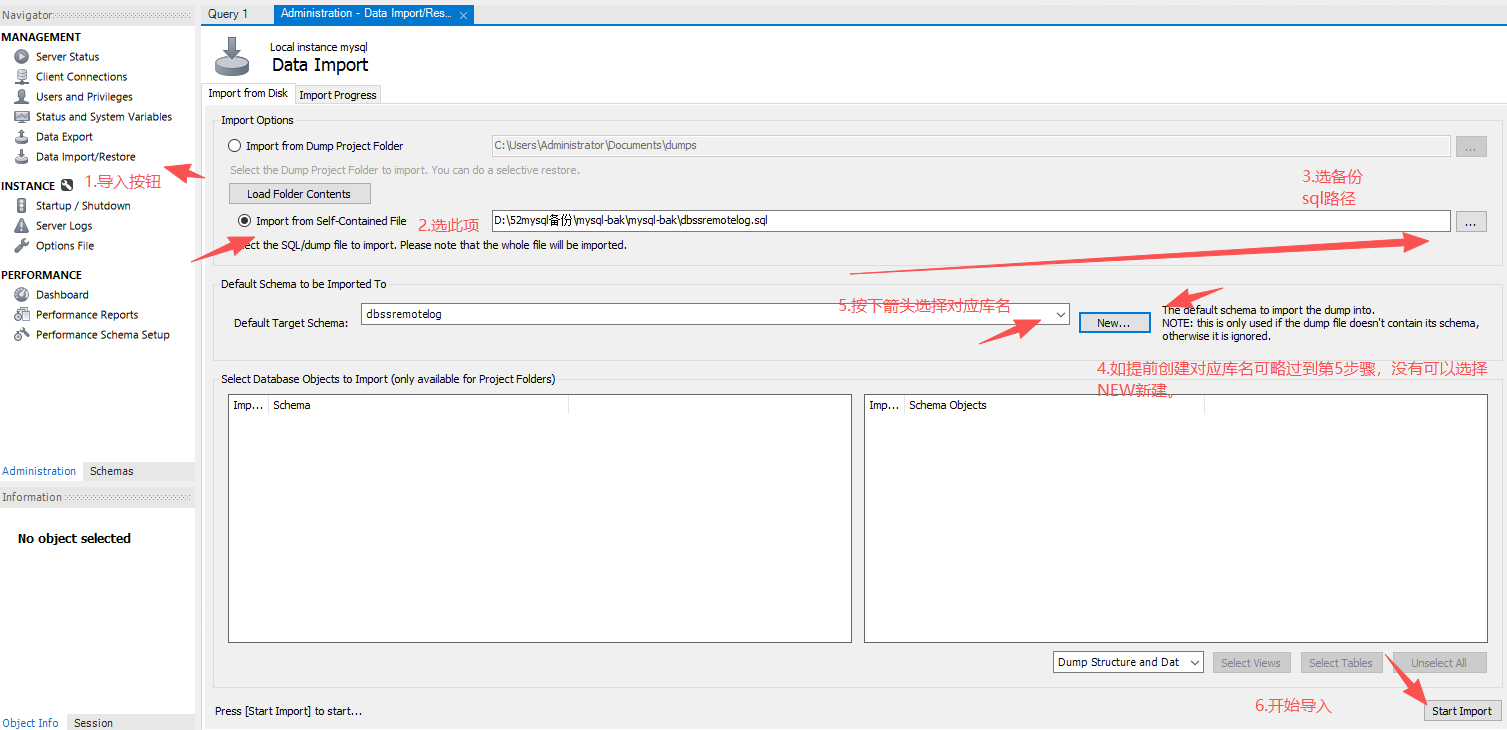Click the Server Logs warning icon
This screenshot has height=730, width=1507.
[x=21, y=226]
